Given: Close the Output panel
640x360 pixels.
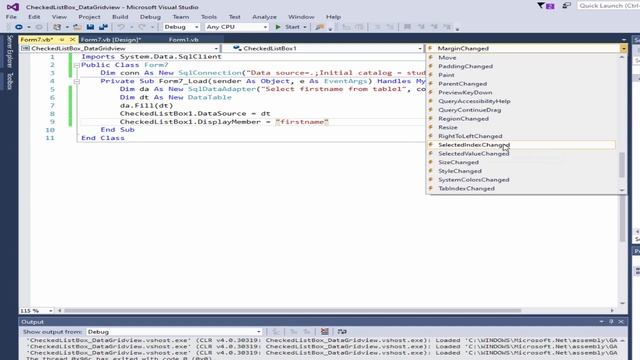Looking at the screenshot, I should tap(621, 322).
